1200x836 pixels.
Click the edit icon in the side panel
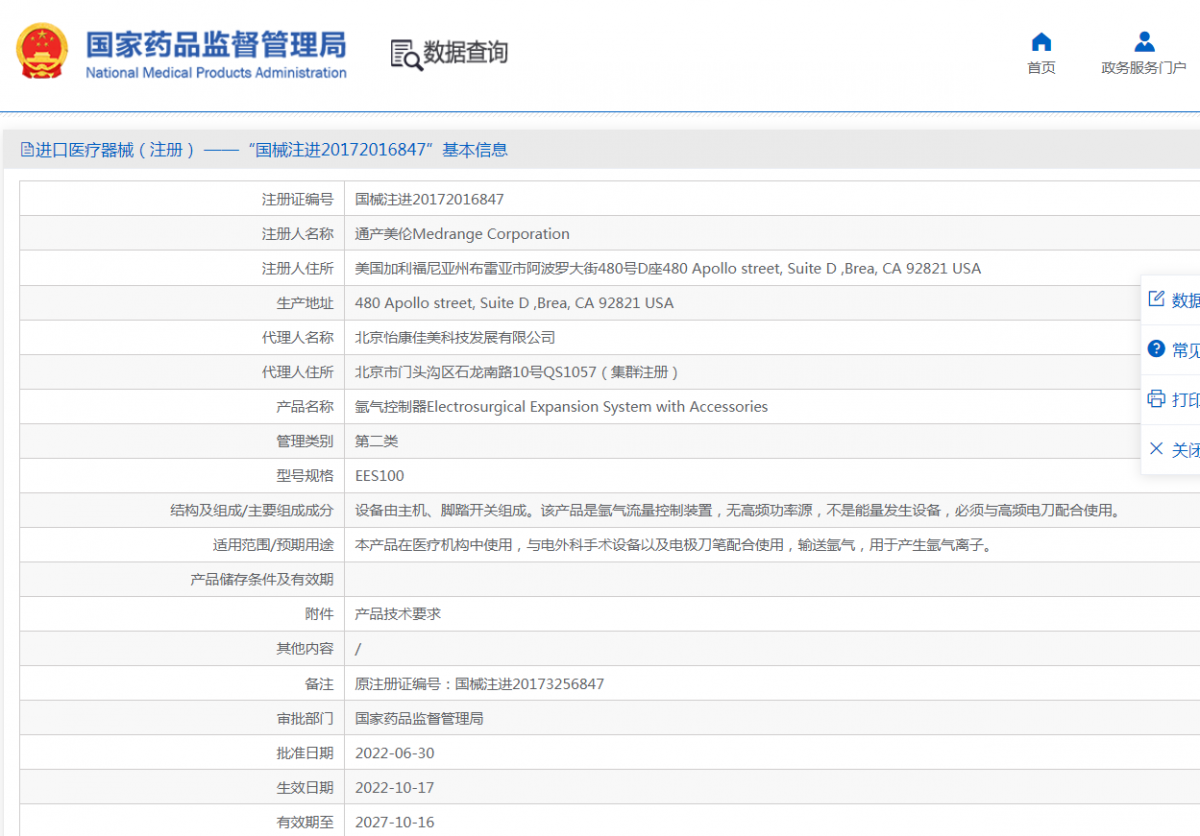pos(1156,299)
